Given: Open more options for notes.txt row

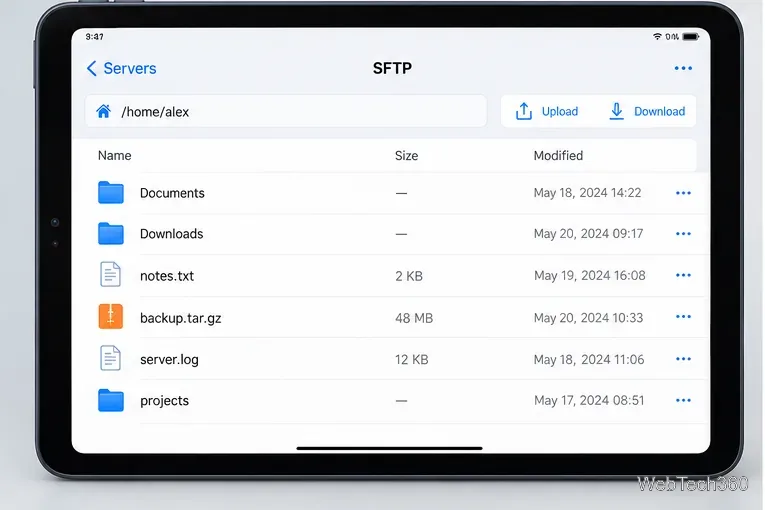Looking at the screenshot, I should 683,275.
